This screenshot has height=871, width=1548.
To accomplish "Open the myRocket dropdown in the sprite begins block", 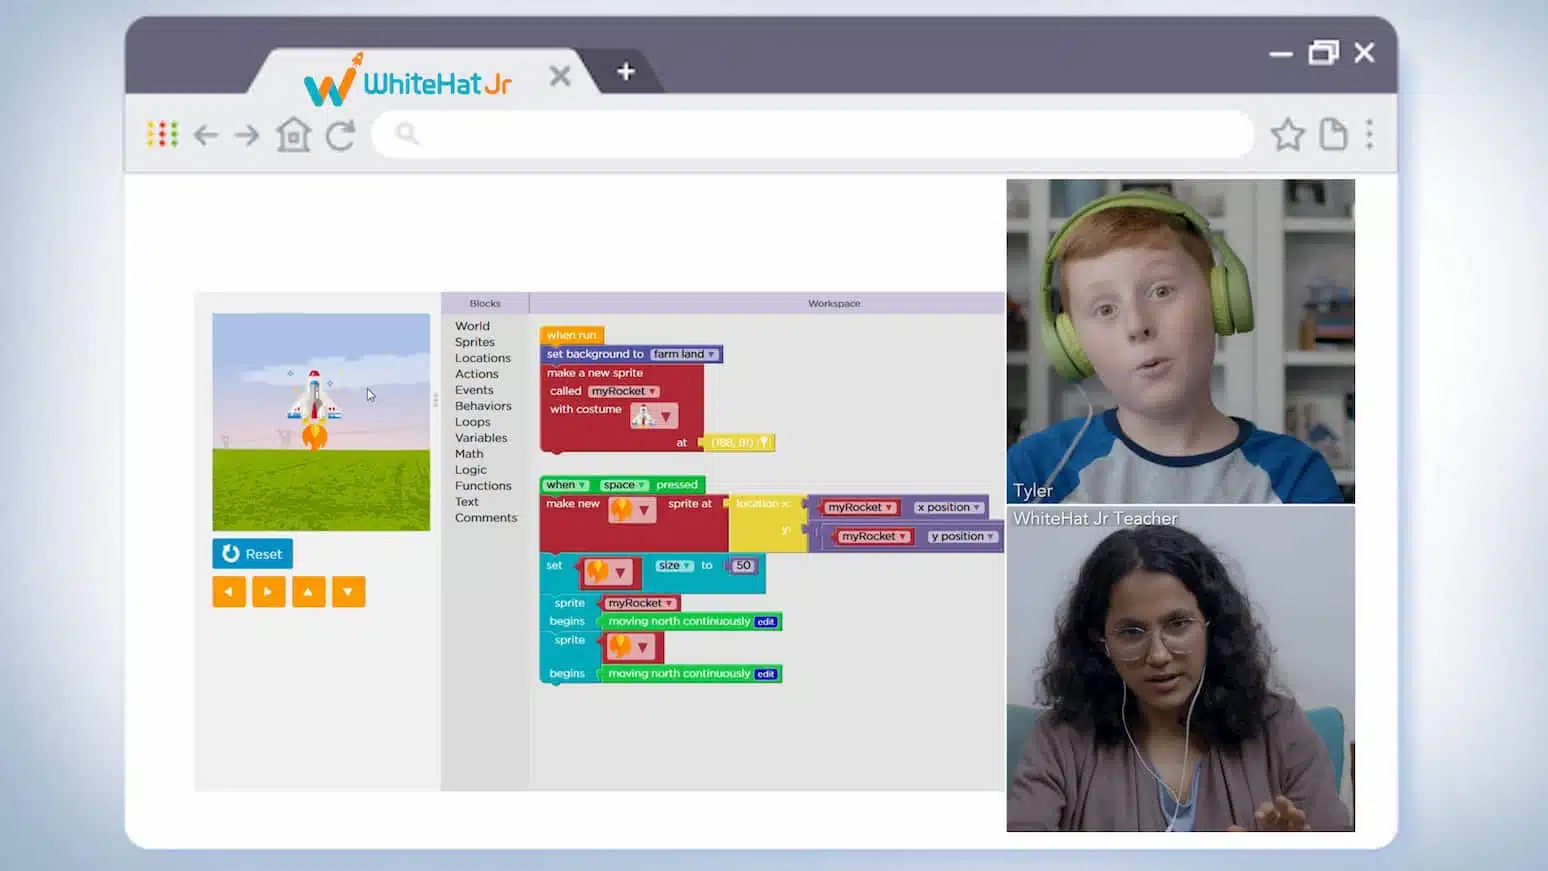I will [640, 602].
